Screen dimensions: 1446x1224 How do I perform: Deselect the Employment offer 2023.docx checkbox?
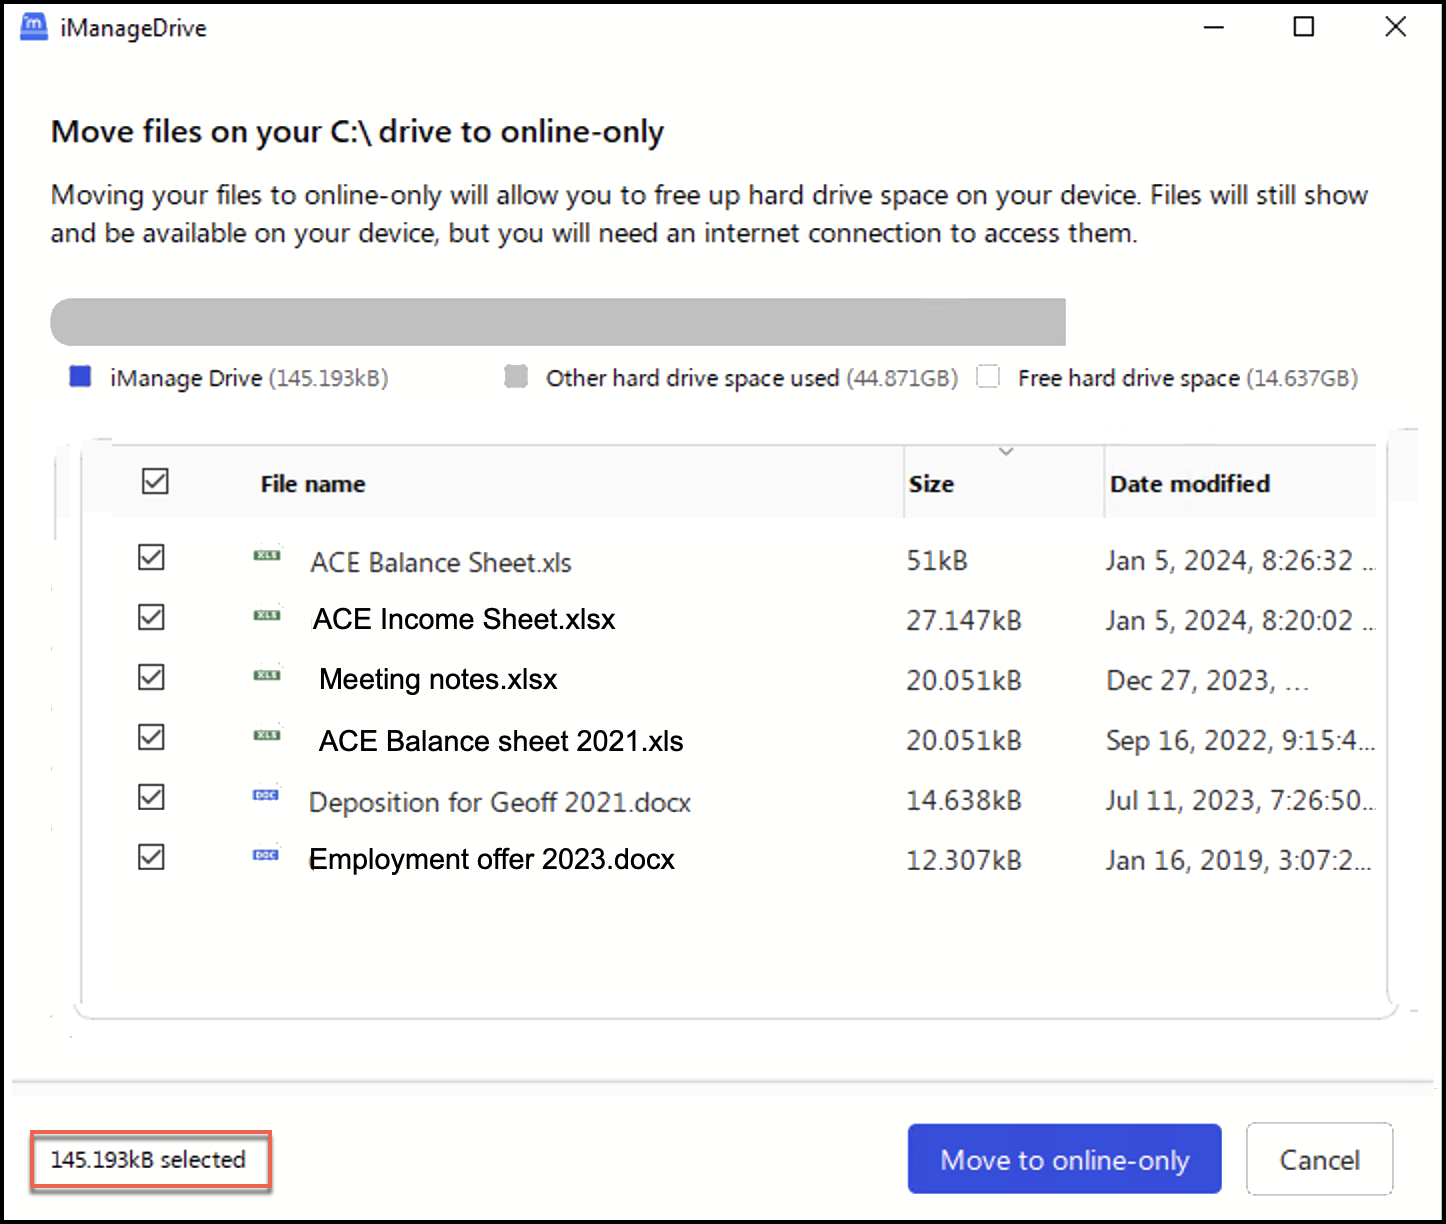pos(151,857)
